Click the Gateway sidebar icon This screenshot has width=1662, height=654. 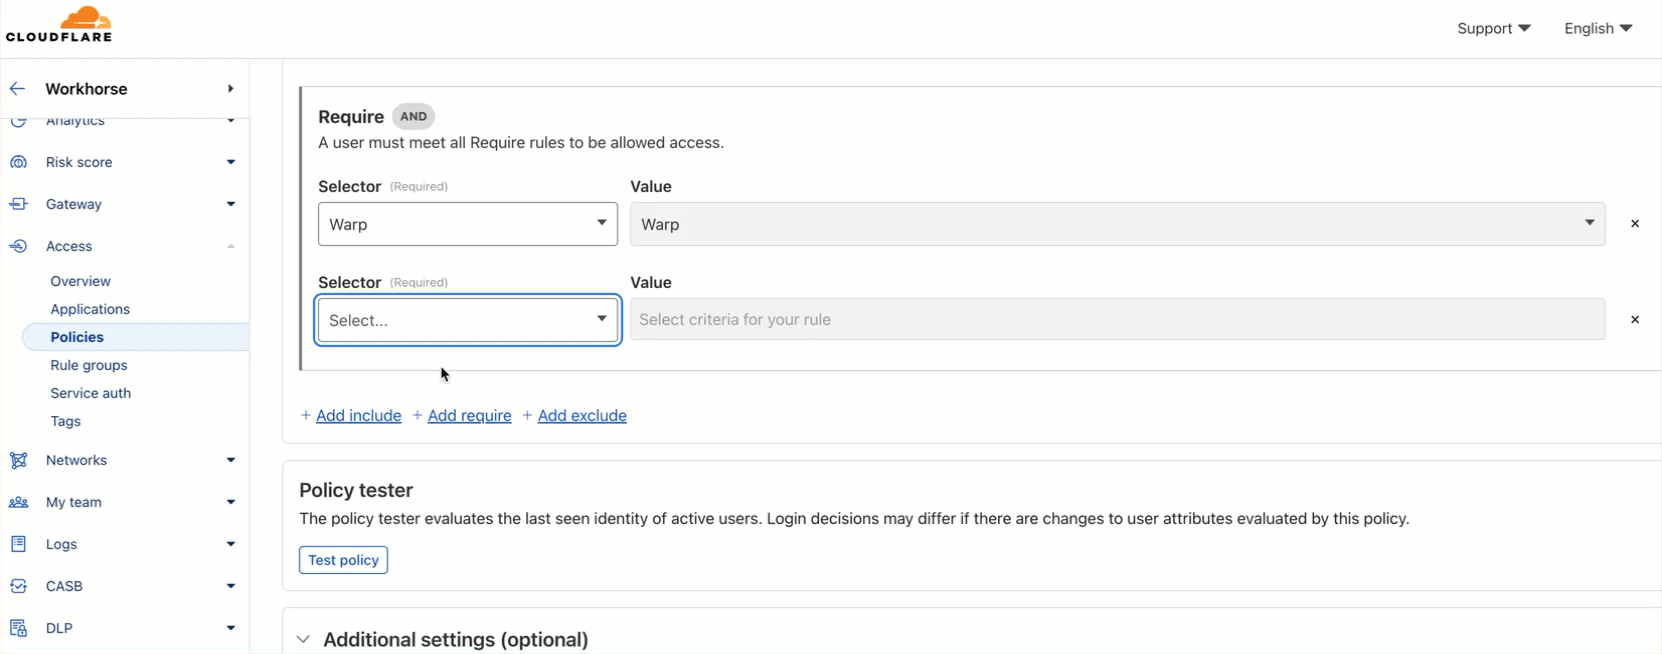pos(18,204)
